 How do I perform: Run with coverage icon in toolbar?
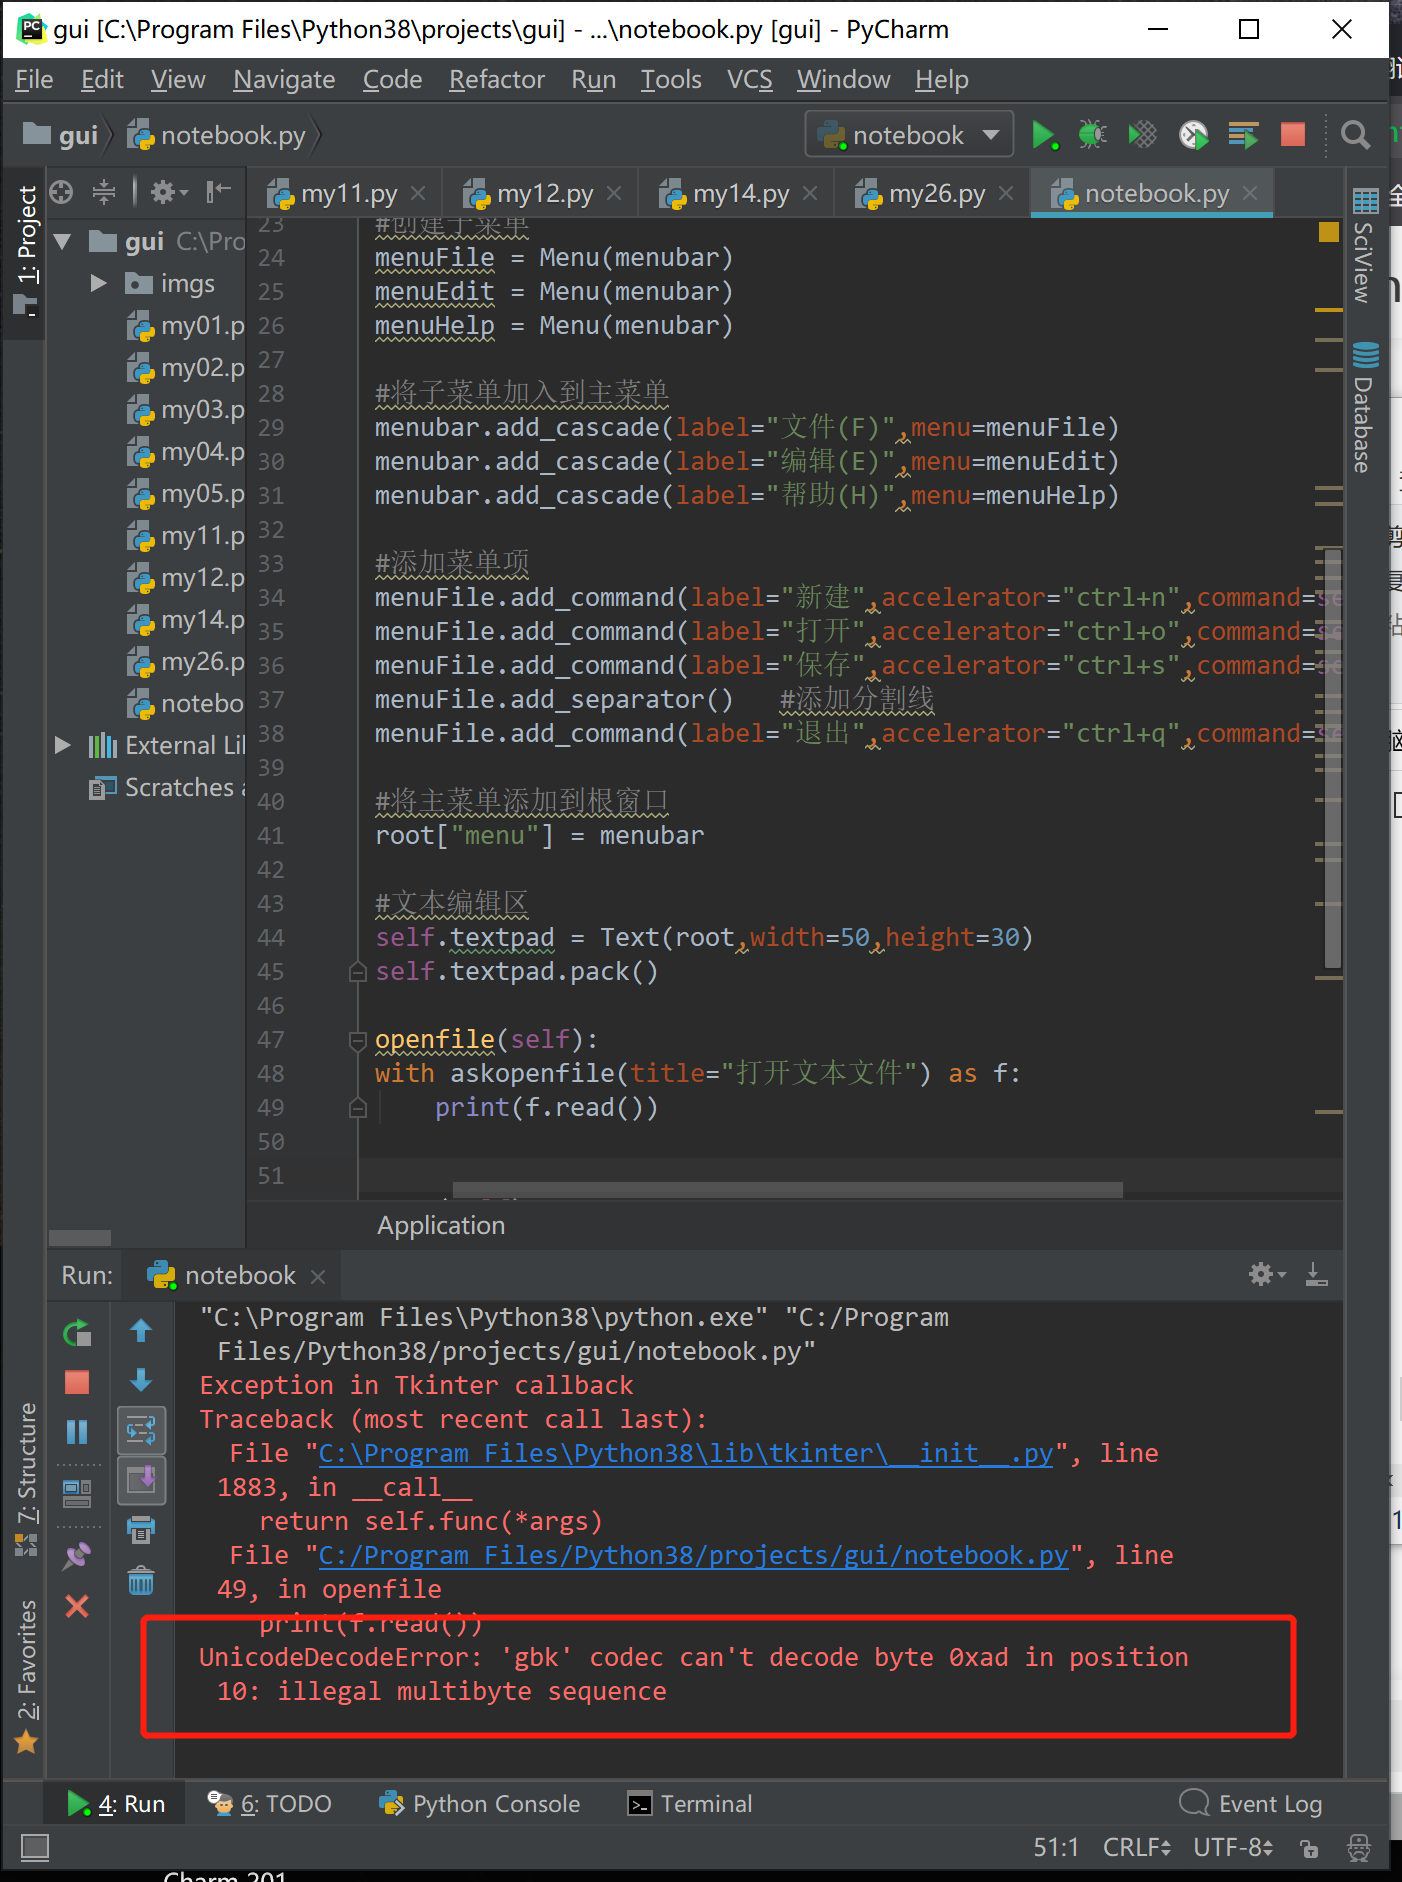tap(1142, 135)
